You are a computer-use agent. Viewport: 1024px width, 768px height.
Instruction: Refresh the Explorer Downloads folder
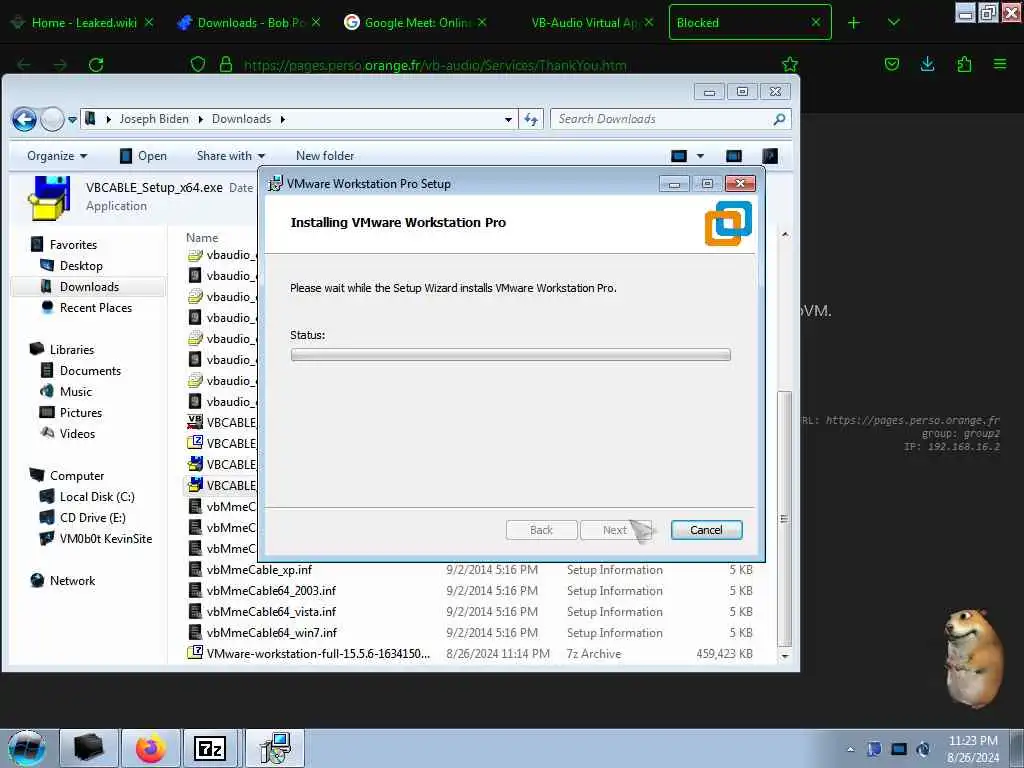(x=531, y=120)
